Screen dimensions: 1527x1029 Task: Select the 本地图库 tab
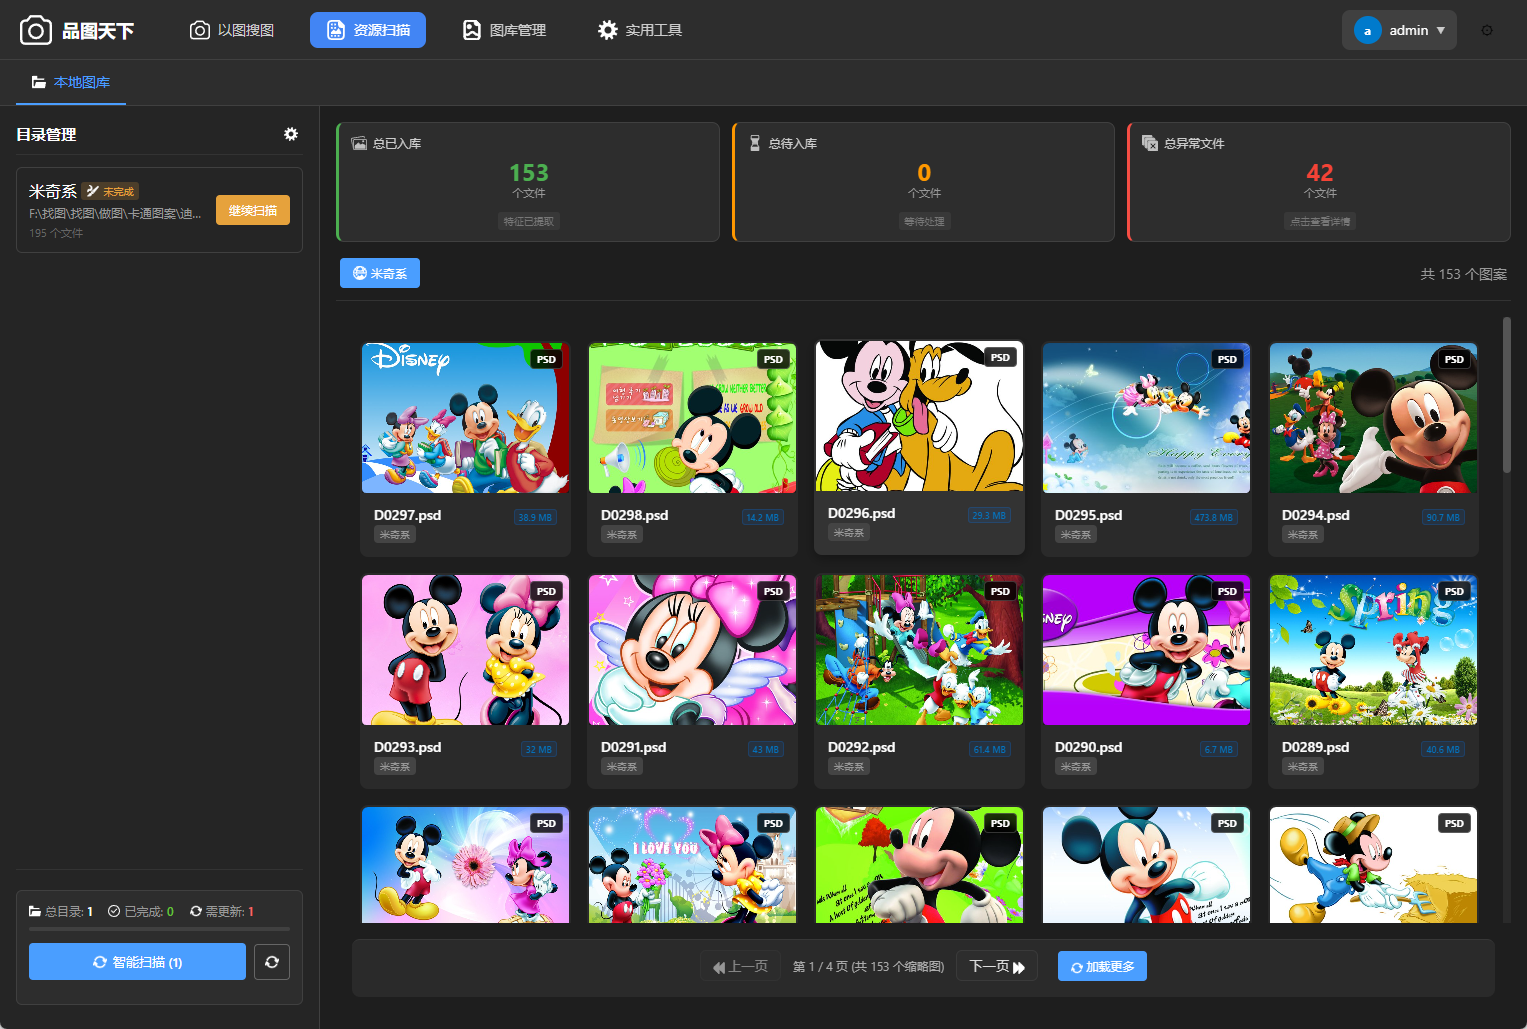point(71,82)
